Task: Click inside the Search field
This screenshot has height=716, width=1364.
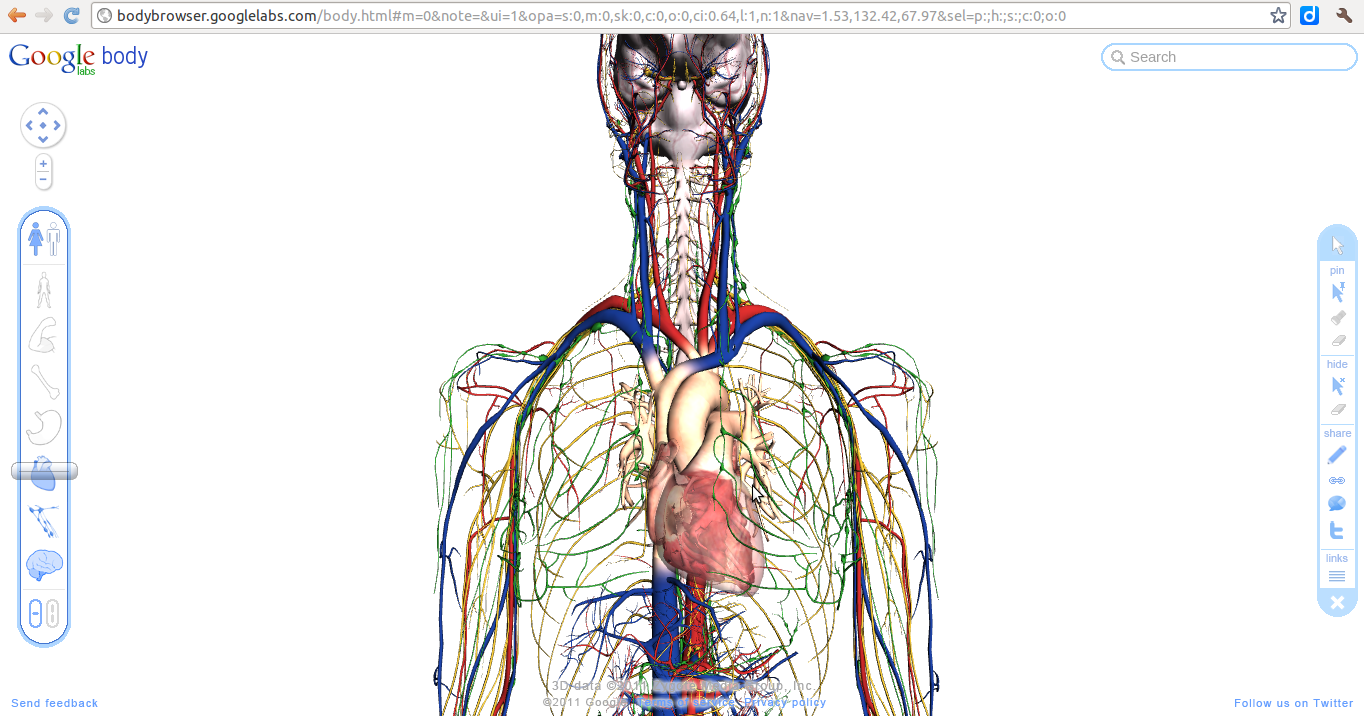Action: (x=1228, y=57)
